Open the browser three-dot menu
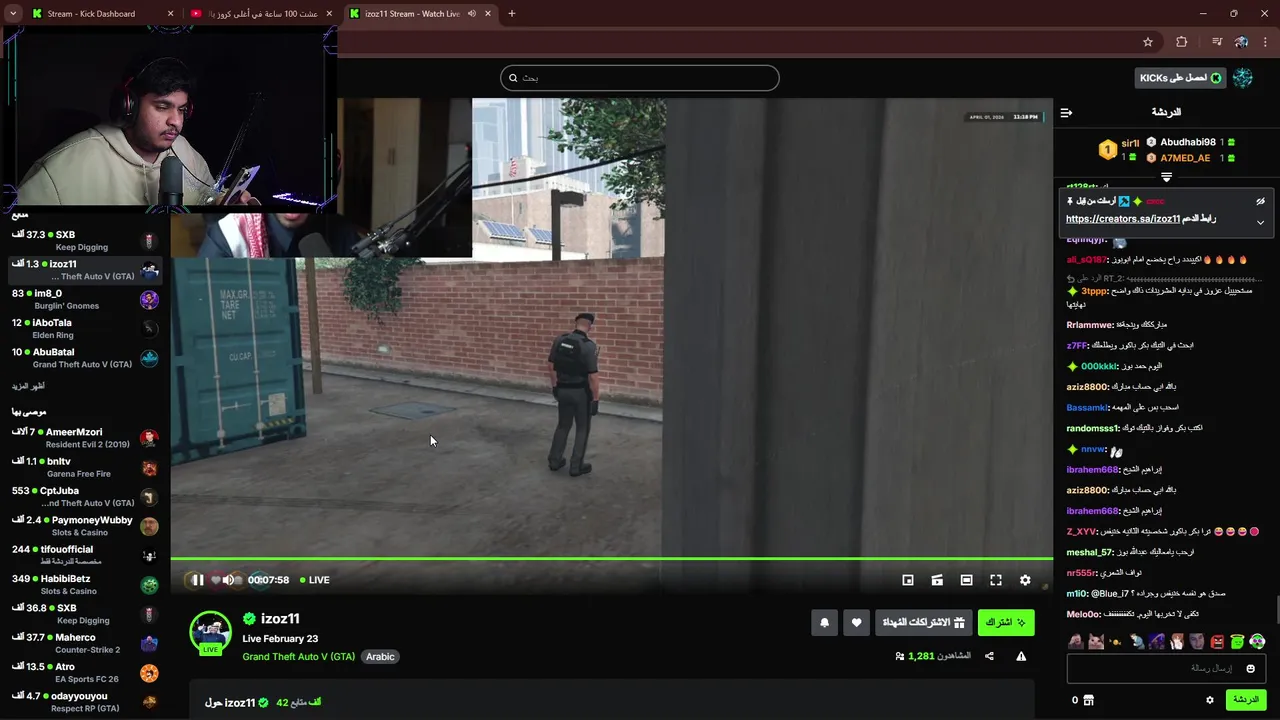 tap(1266, 42)
